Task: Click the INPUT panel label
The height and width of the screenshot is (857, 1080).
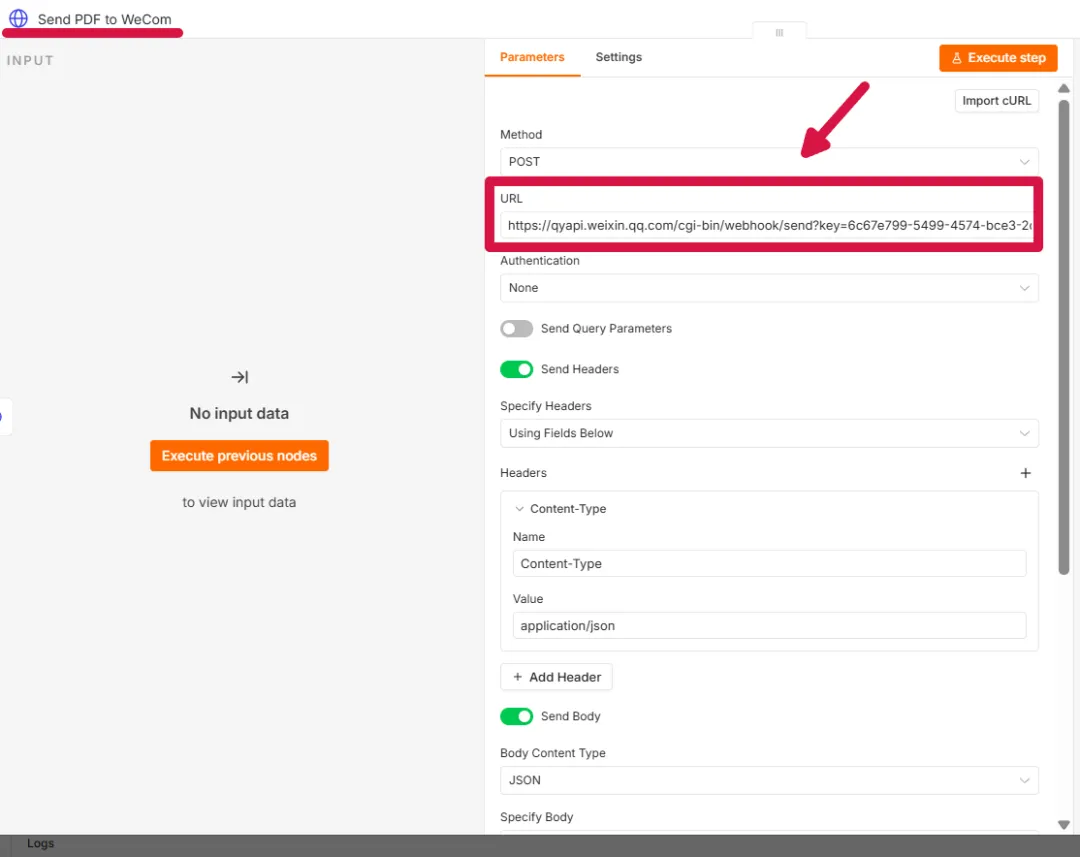Action: click(x=30, y=61)
